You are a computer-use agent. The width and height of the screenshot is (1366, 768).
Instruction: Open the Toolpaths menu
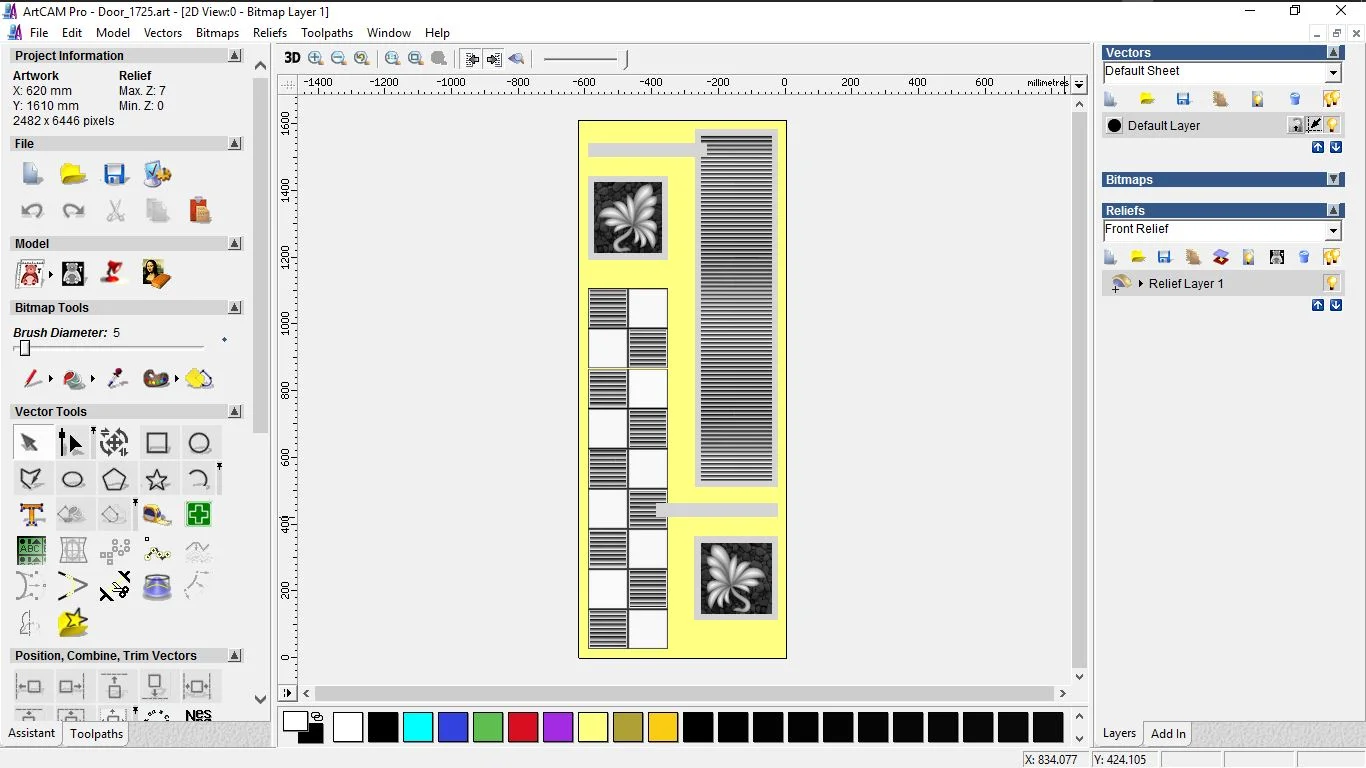326,33
